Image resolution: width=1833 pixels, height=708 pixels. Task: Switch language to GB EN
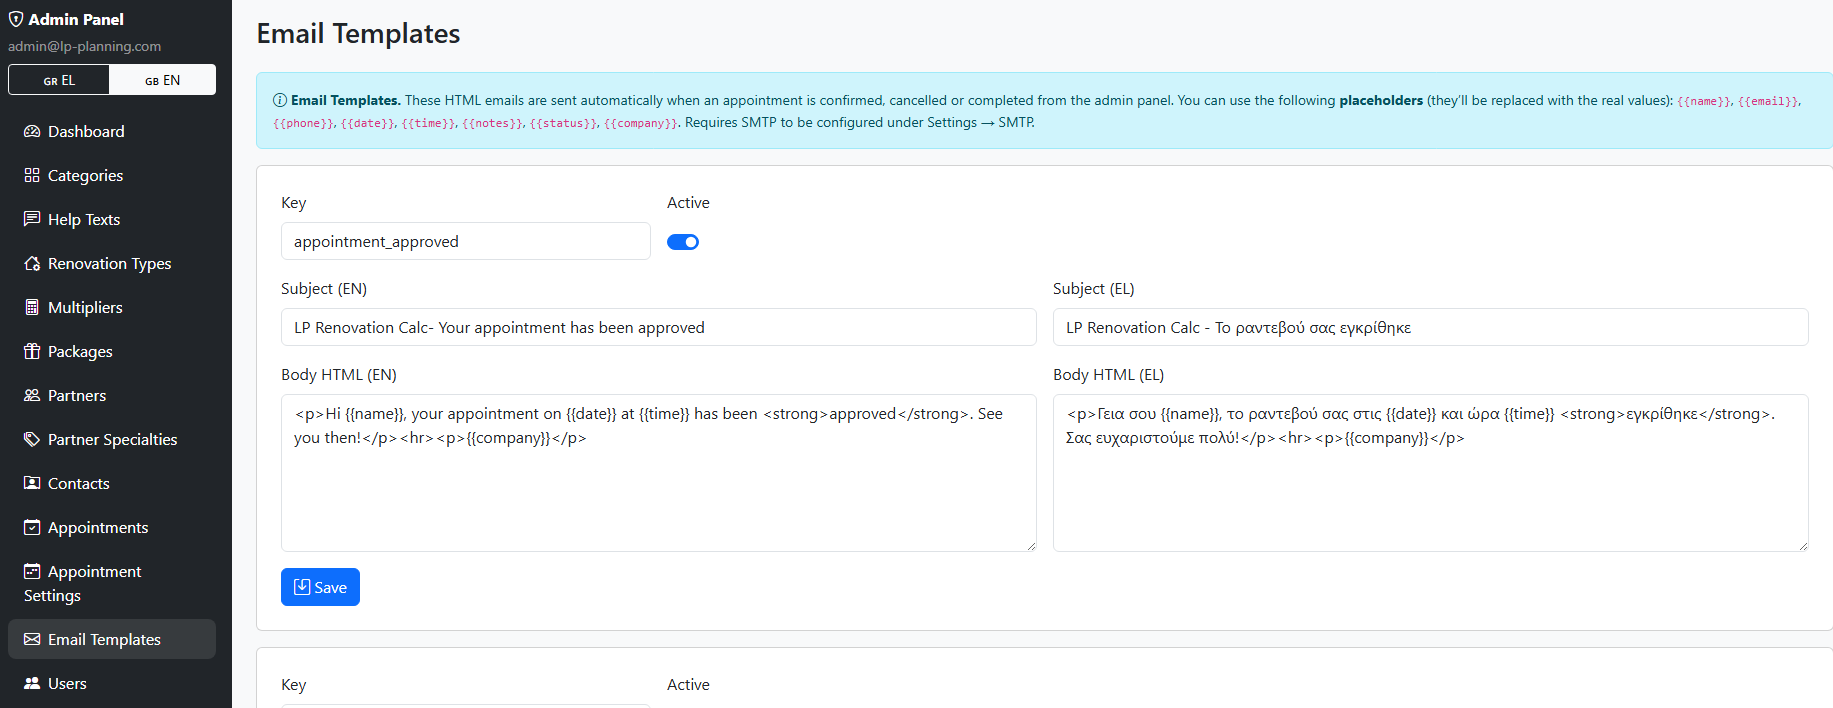point(163,80)
